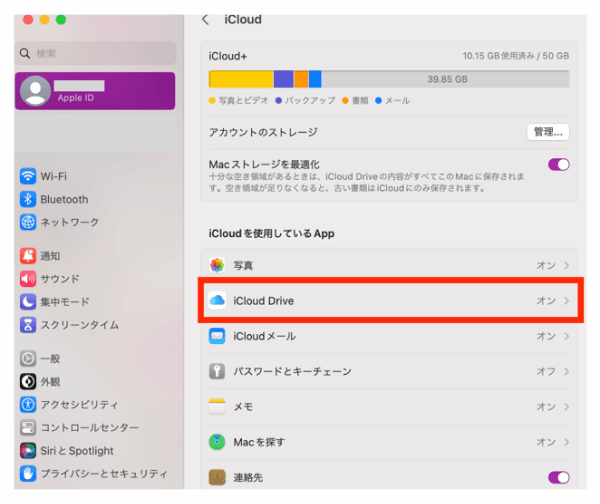Click the プライバシーとセキュリティ hand icon
The height and width of the screenshot is (504, 600).
coord(28,473)
